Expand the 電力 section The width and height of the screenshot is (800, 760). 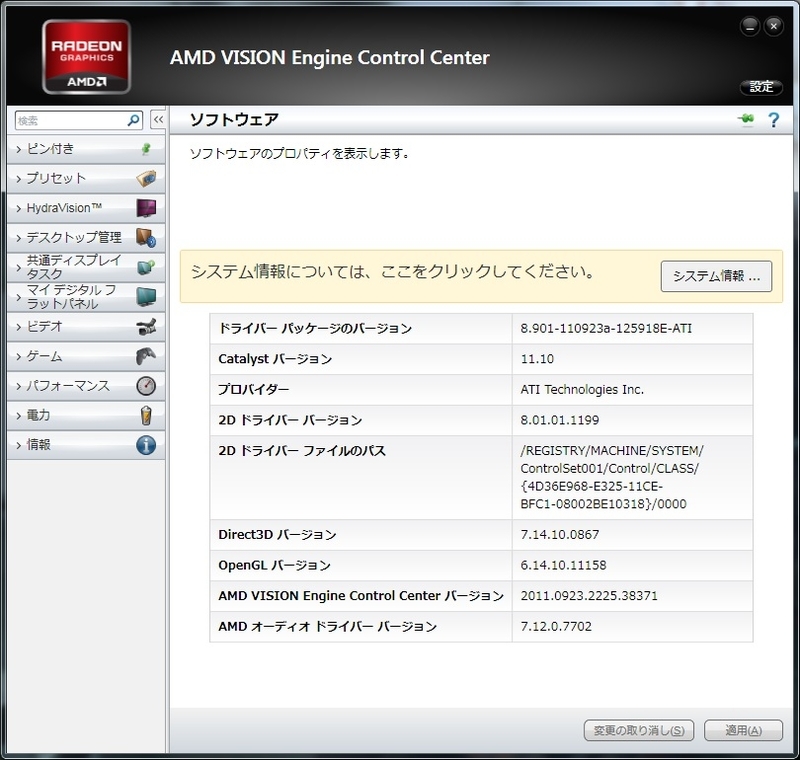point(86,415)
